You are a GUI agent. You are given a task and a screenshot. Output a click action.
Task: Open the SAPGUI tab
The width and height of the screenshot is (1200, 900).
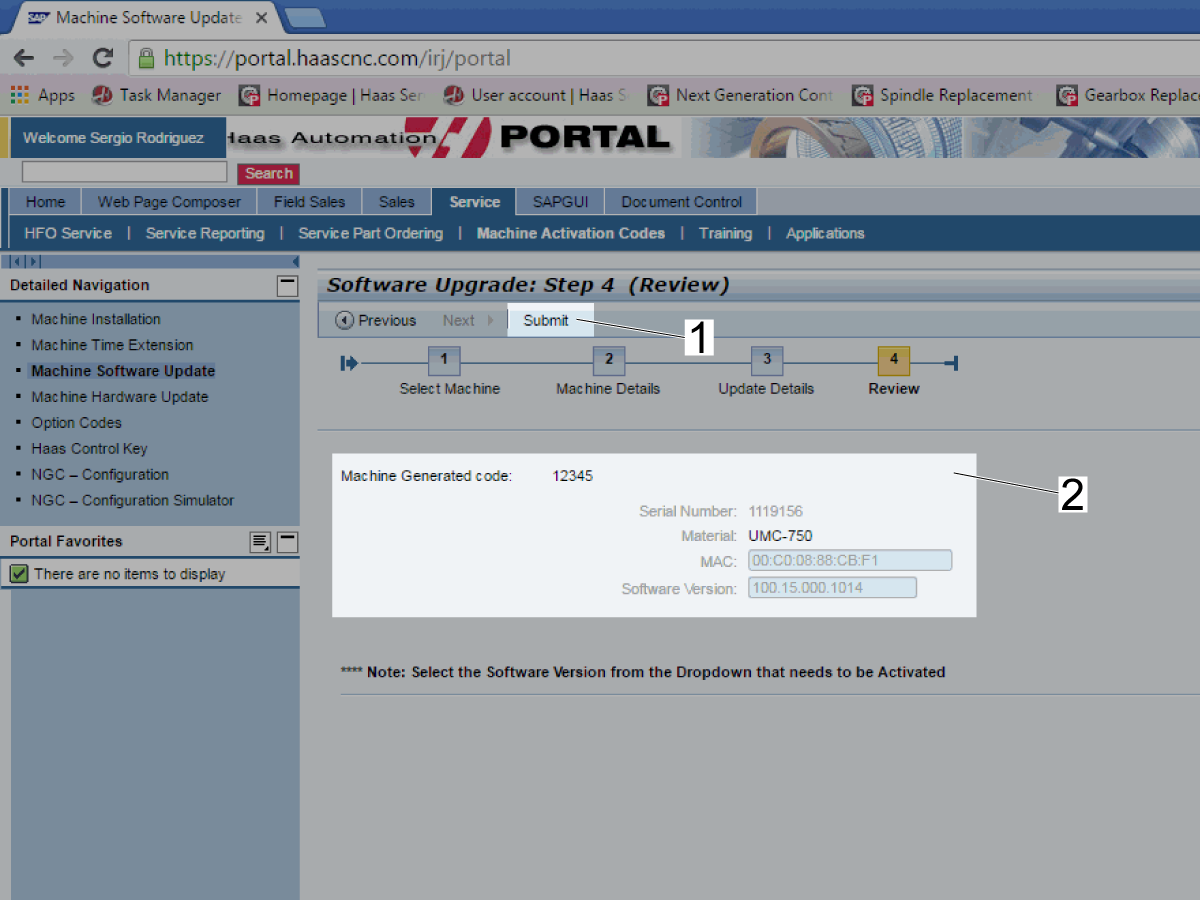click(560, 202)
